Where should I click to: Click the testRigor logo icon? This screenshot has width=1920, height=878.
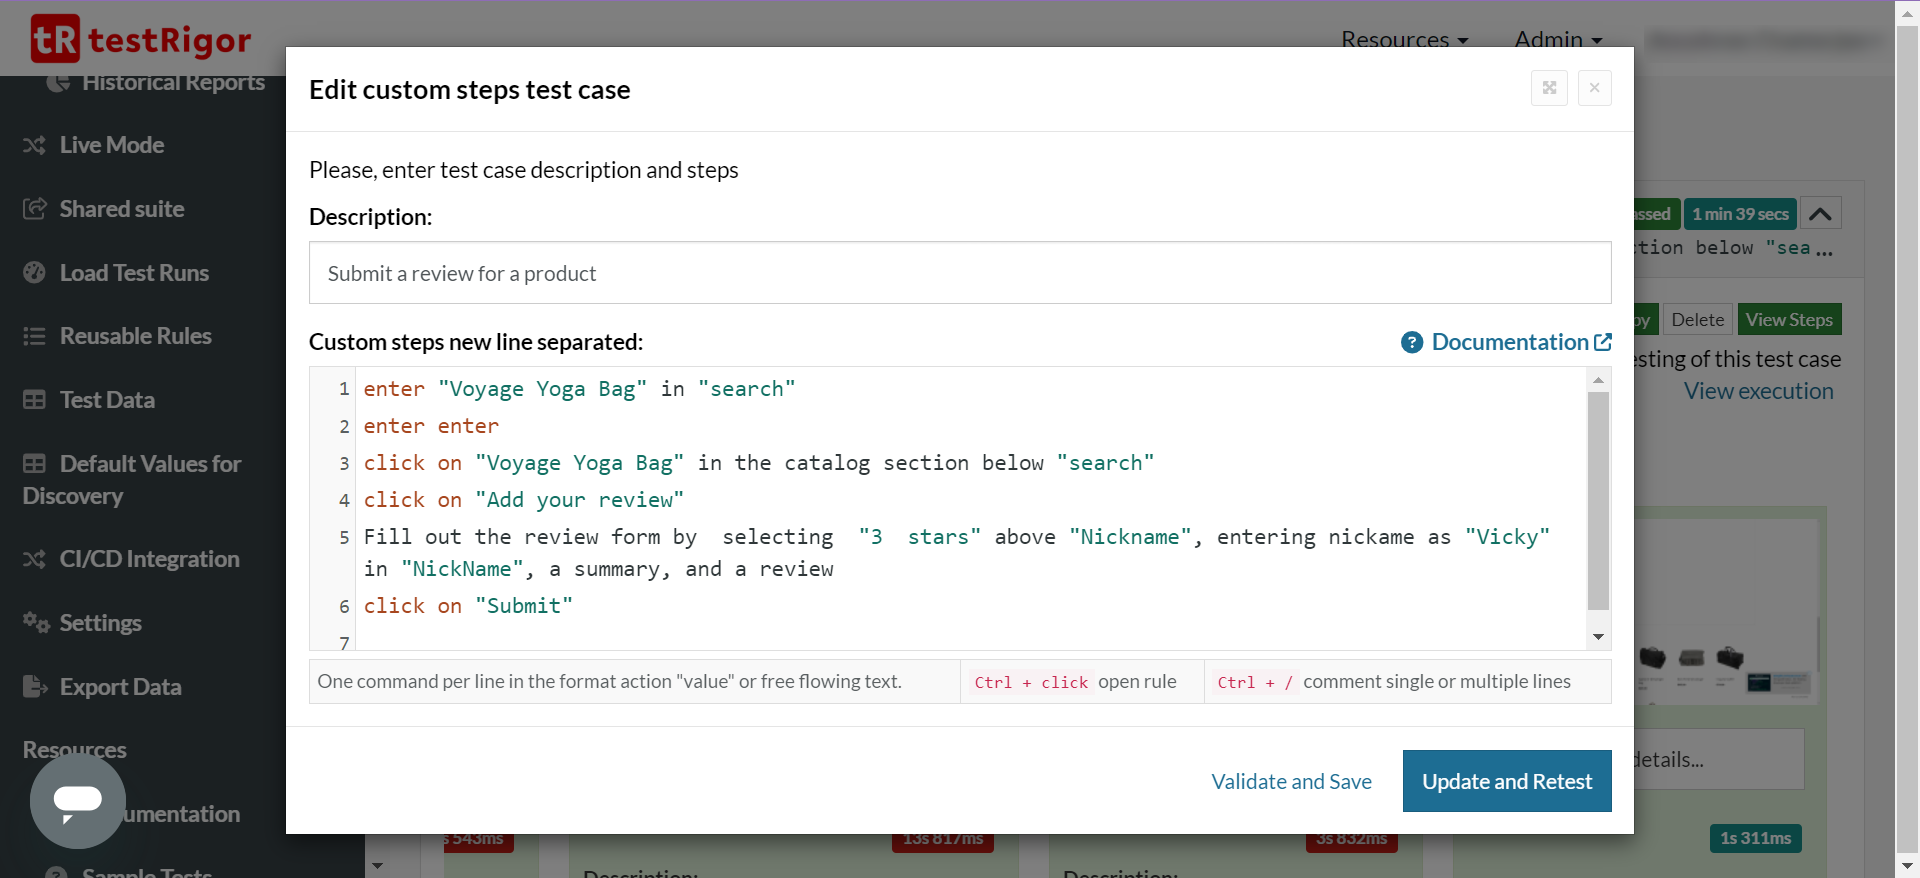click(55, 39)
